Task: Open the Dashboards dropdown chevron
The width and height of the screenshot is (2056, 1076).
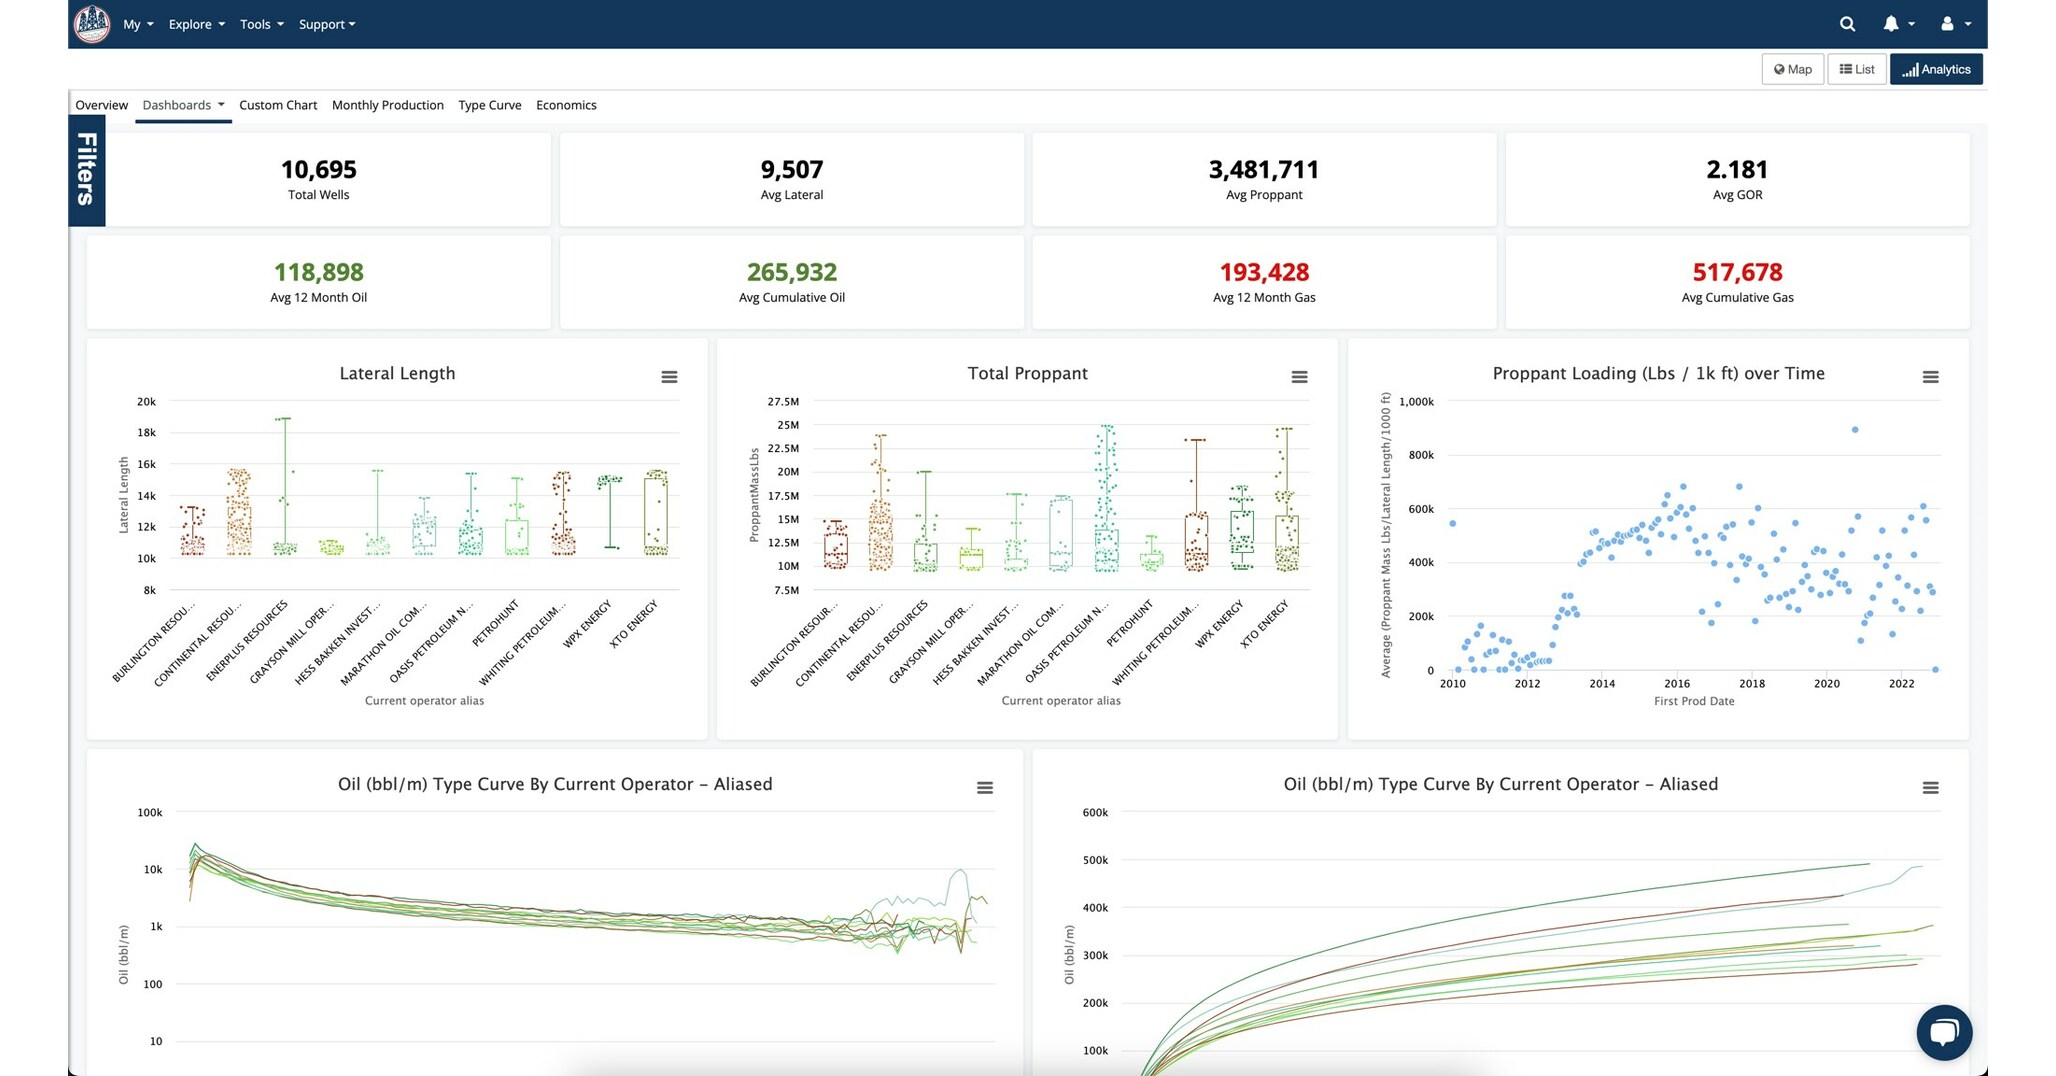Action: 221,104
